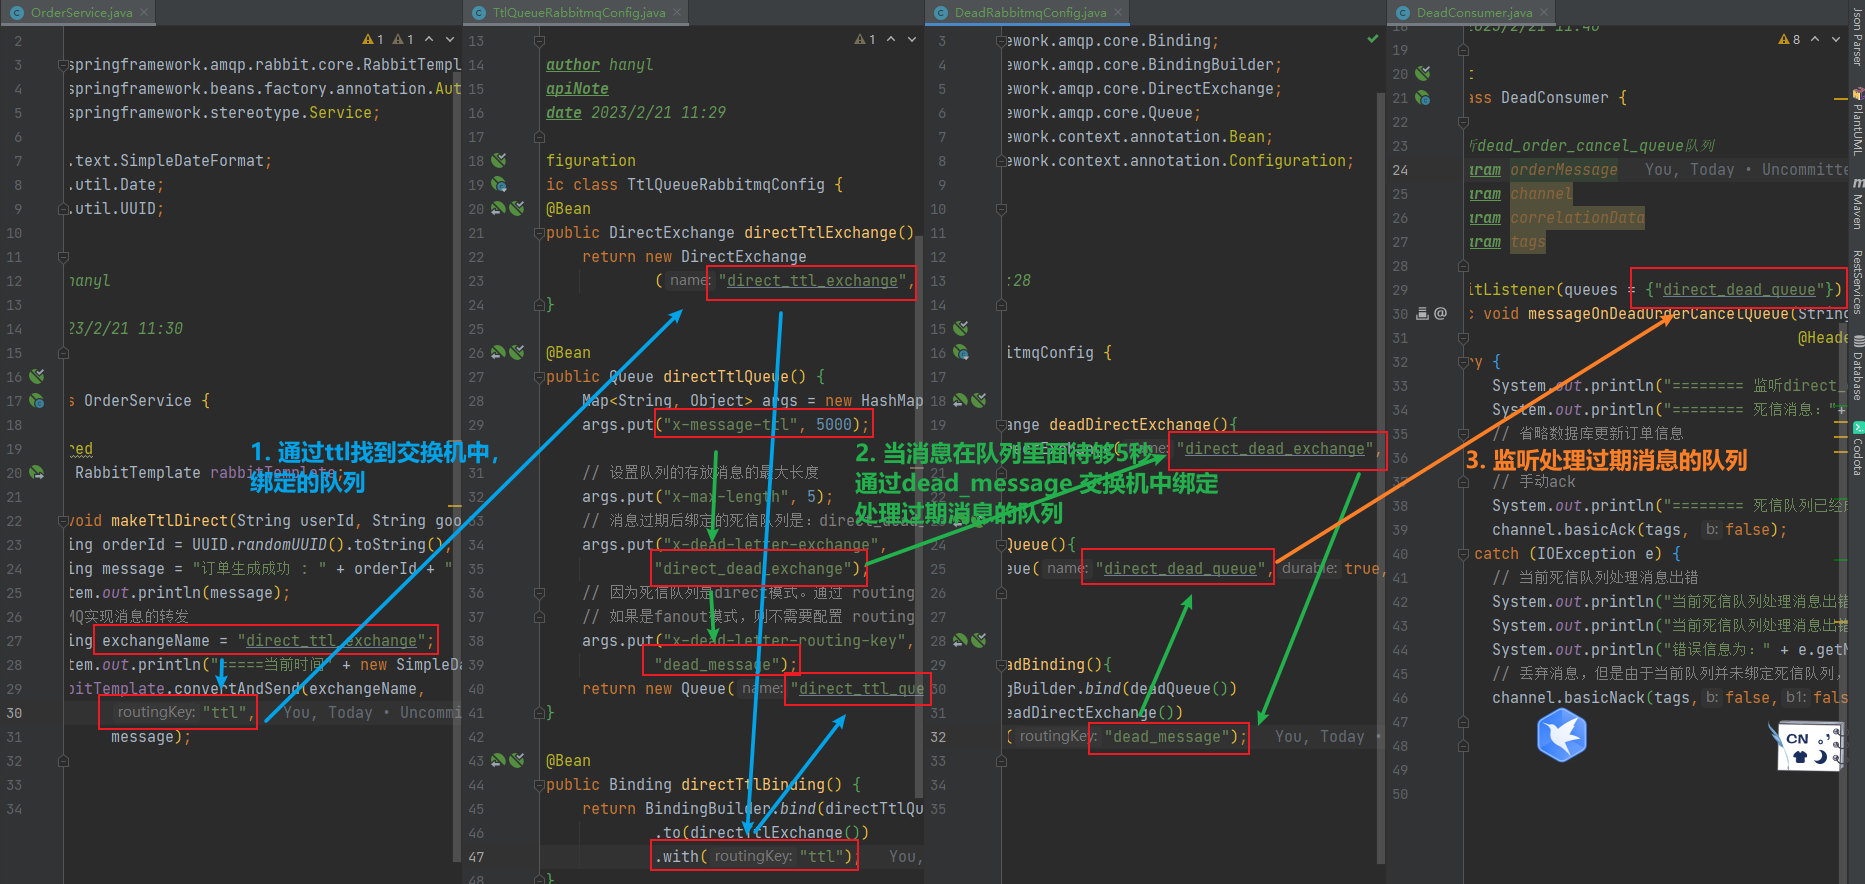1865x884 pixels.
Task: Click class gutter icon on DeadRabbitmqConfig line 16
Action: coord(961,353)
